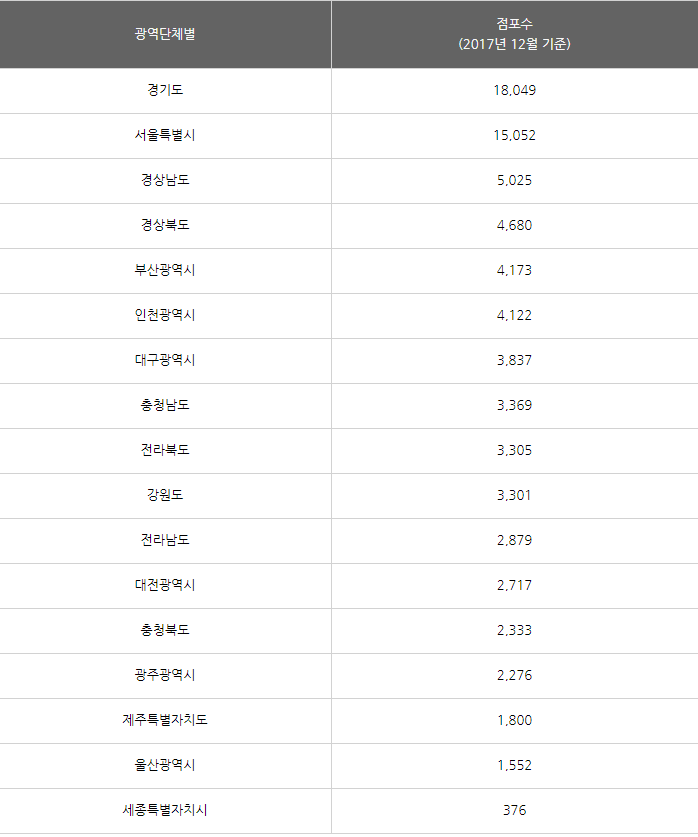
Task: Select the 경상남도 row label
Action: (165, 180)
